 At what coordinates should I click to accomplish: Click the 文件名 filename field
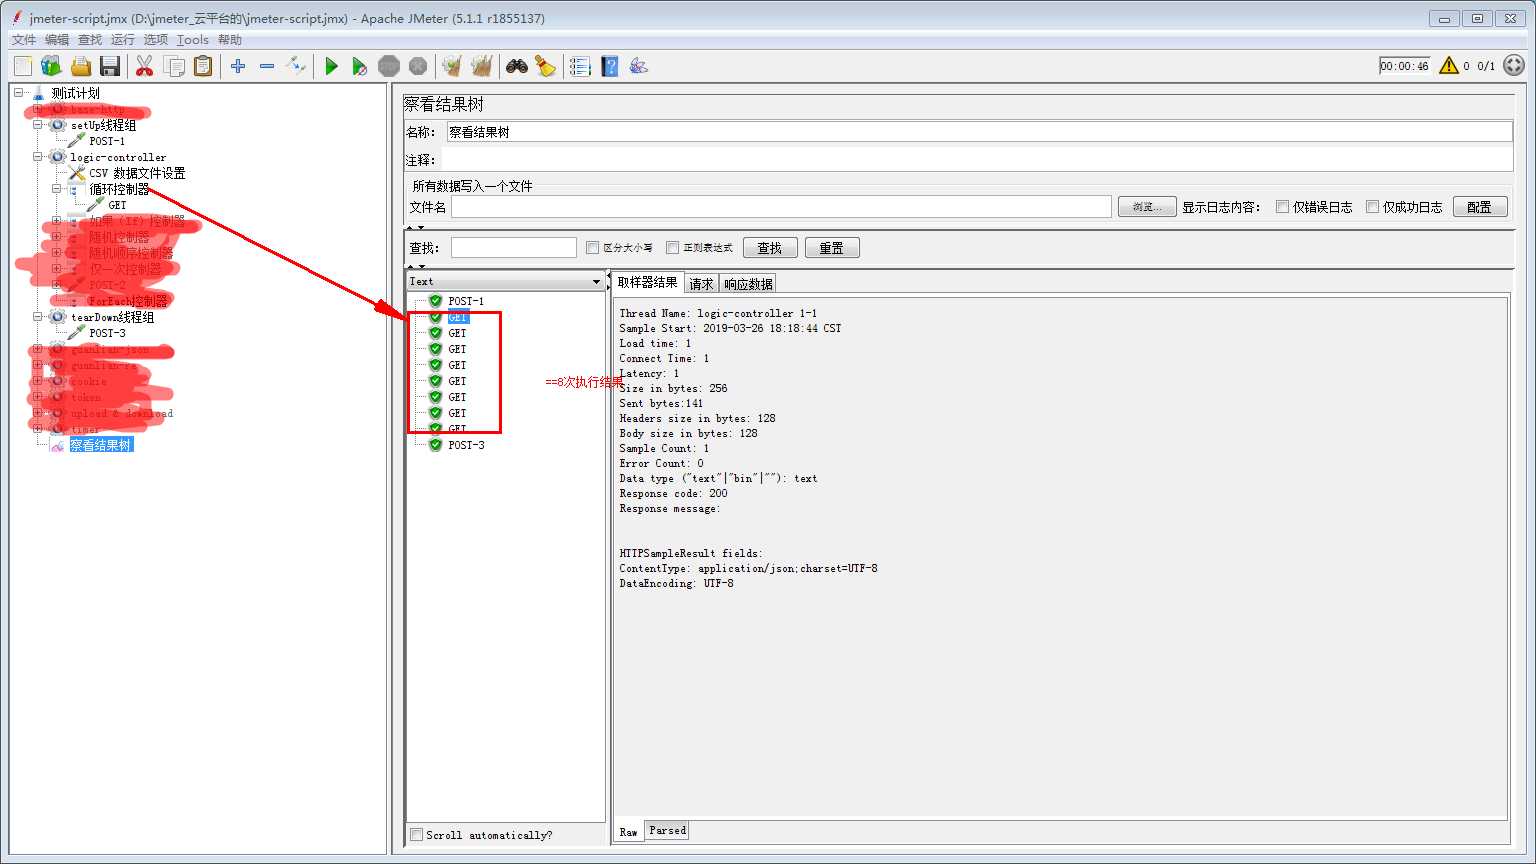coord(781,207)
